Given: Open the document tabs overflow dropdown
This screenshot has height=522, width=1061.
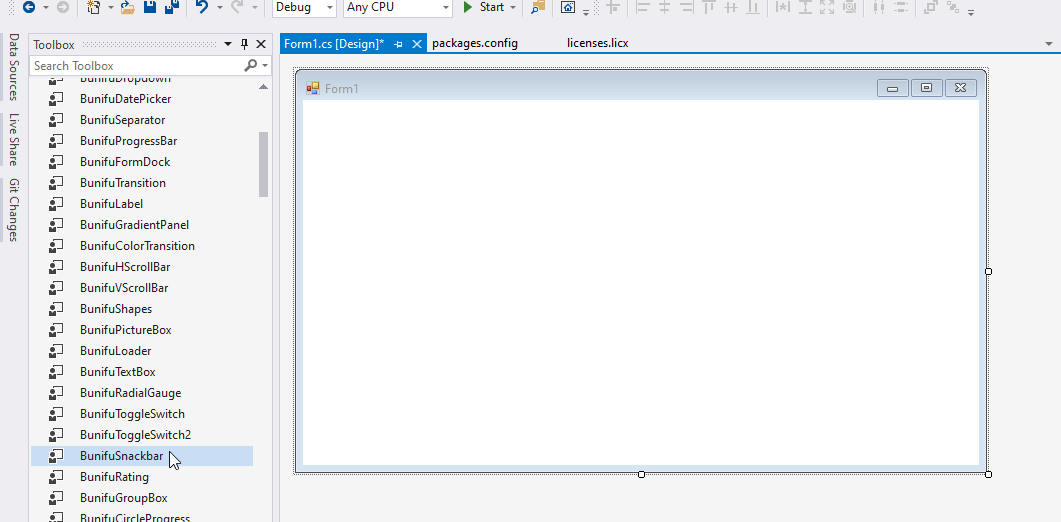Looking at the screenshot, I should [1049, 44].
